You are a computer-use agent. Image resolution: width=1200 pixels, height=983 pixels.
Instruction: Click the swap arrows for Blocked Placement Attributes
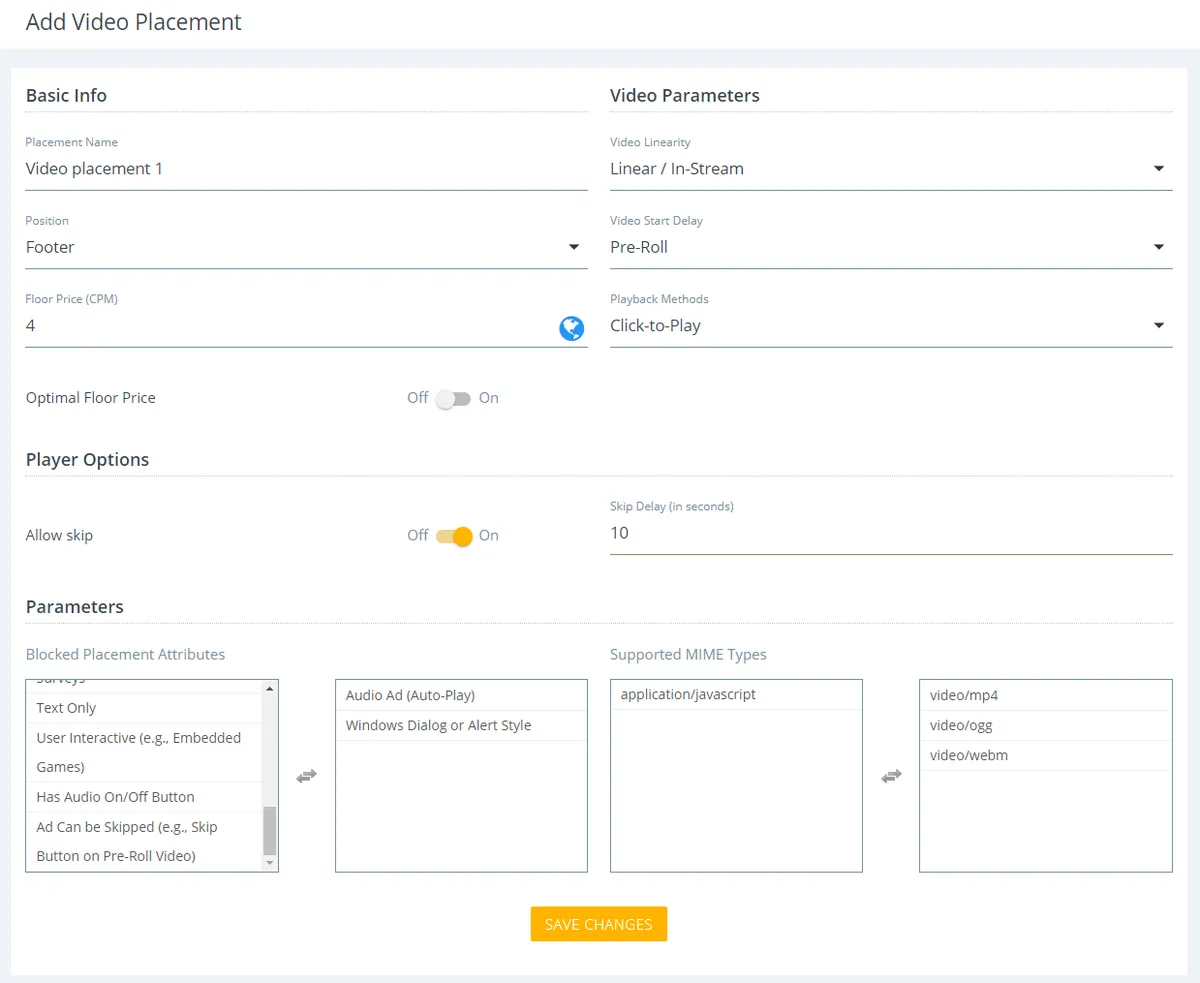[307, 776]
